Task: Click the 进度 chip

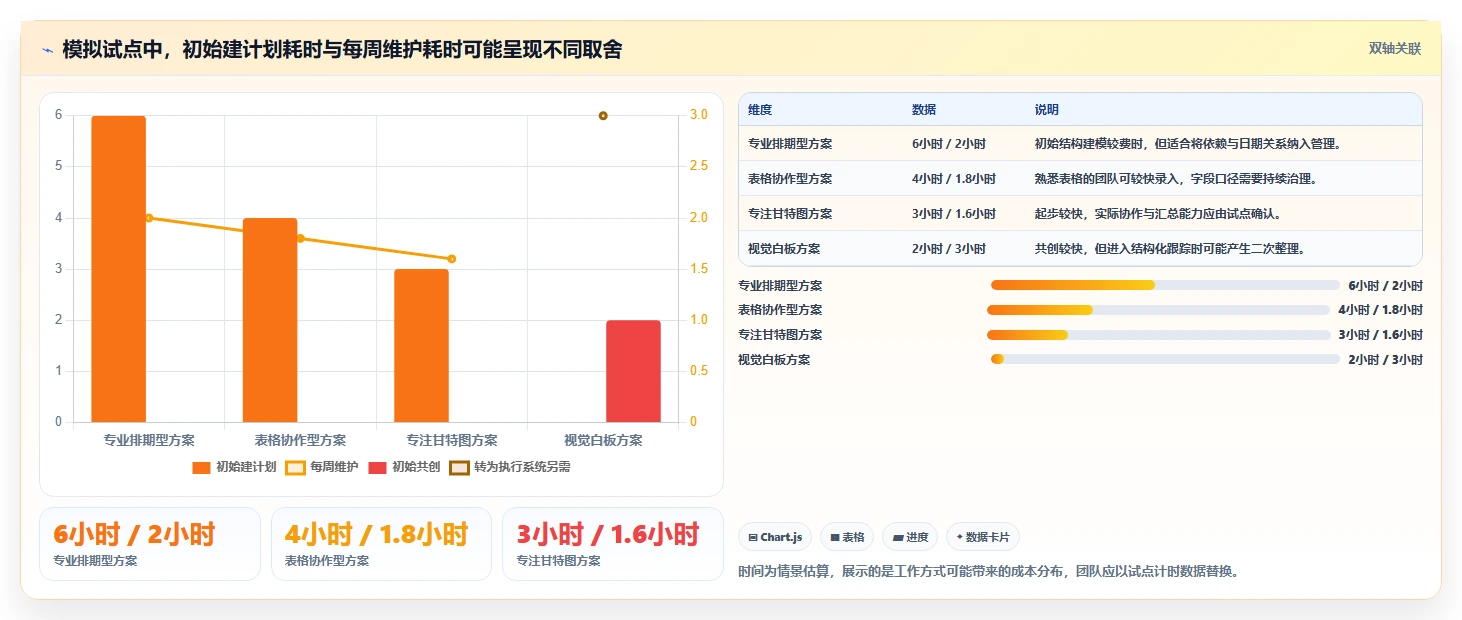Action: click(910, 537)
